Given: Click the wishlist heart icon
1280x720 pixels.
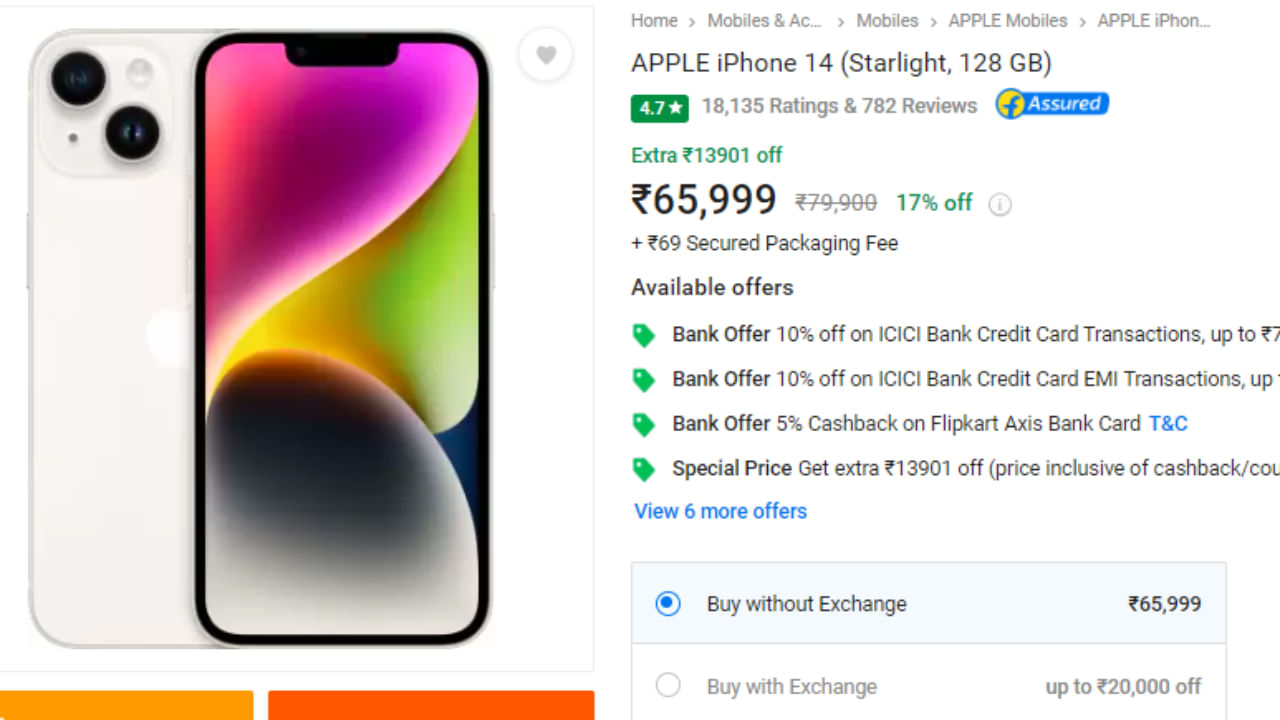Looking at the screenshot, I should 545,55.
